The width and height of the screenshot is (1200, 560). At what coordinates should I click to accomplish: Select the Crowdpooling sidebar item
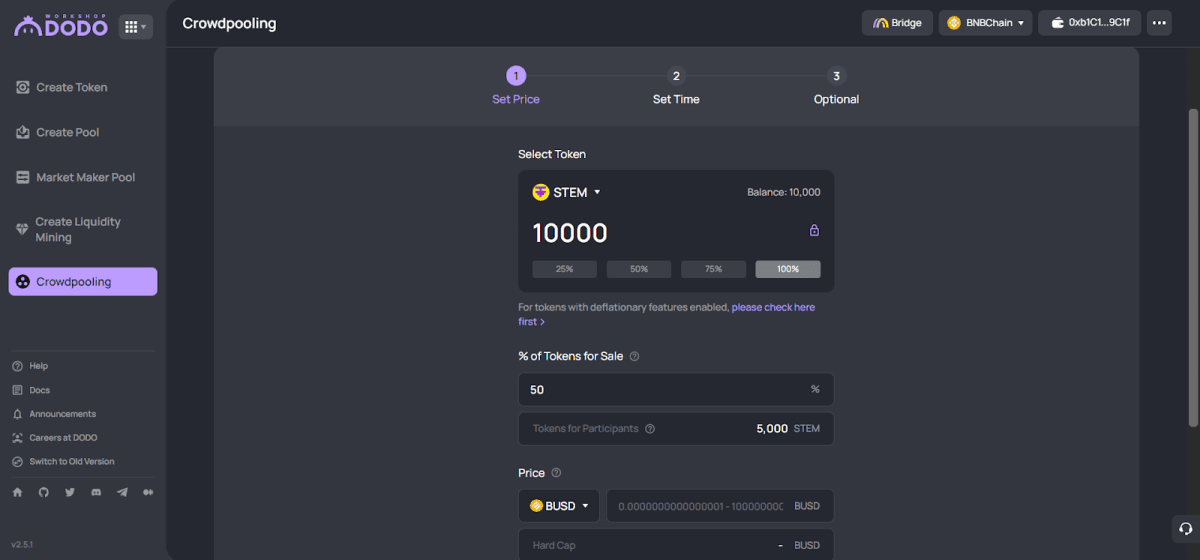(x=83, y=282)
